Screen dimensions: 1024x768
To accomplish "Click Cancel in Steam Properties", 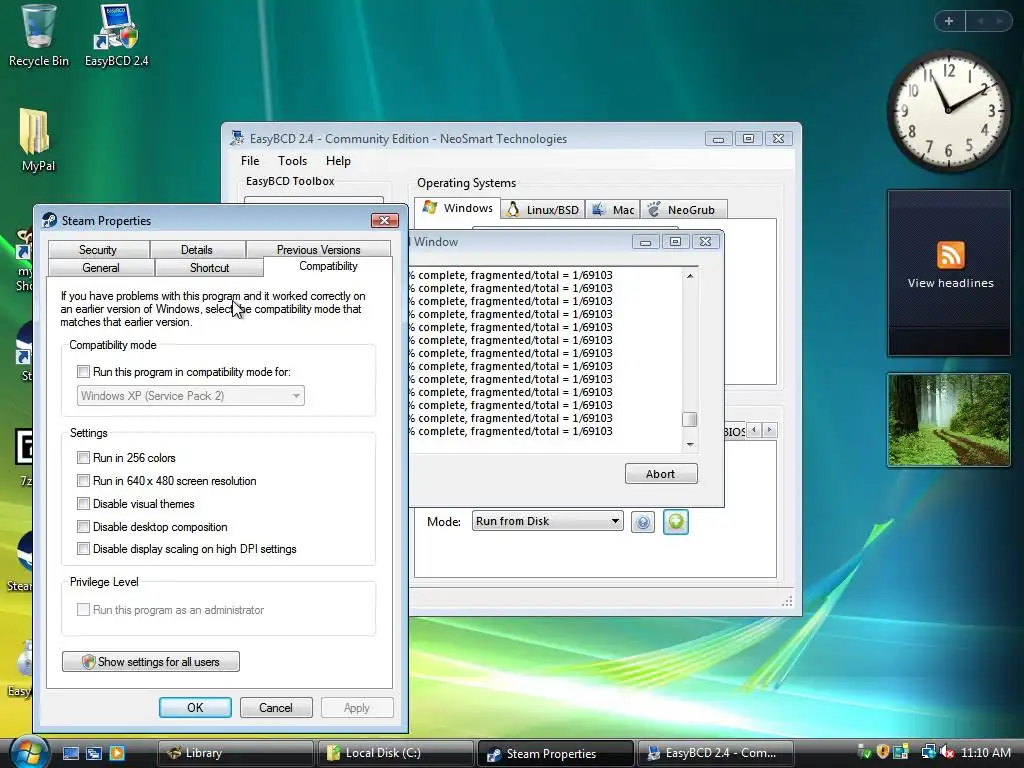I will pos(276,707).
